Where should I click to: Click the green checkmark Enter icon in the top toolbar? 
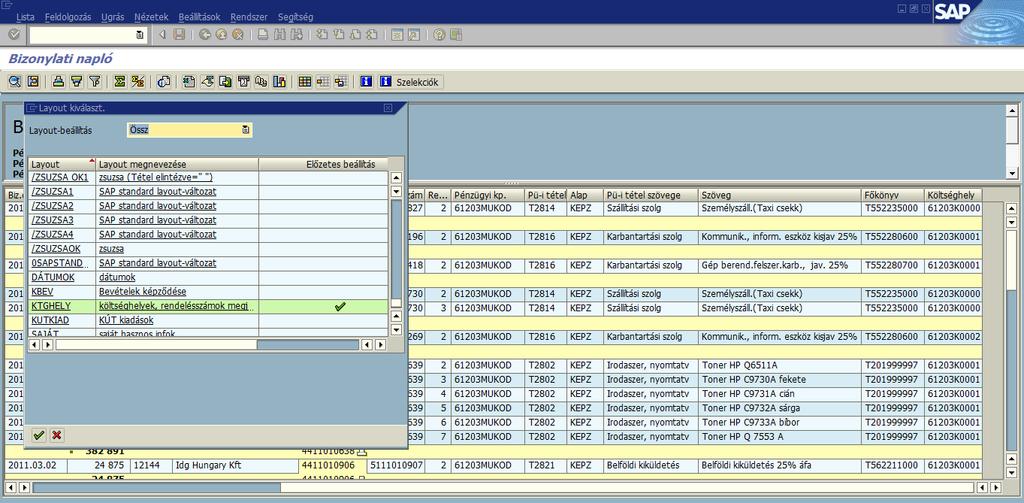coord(14,35)
